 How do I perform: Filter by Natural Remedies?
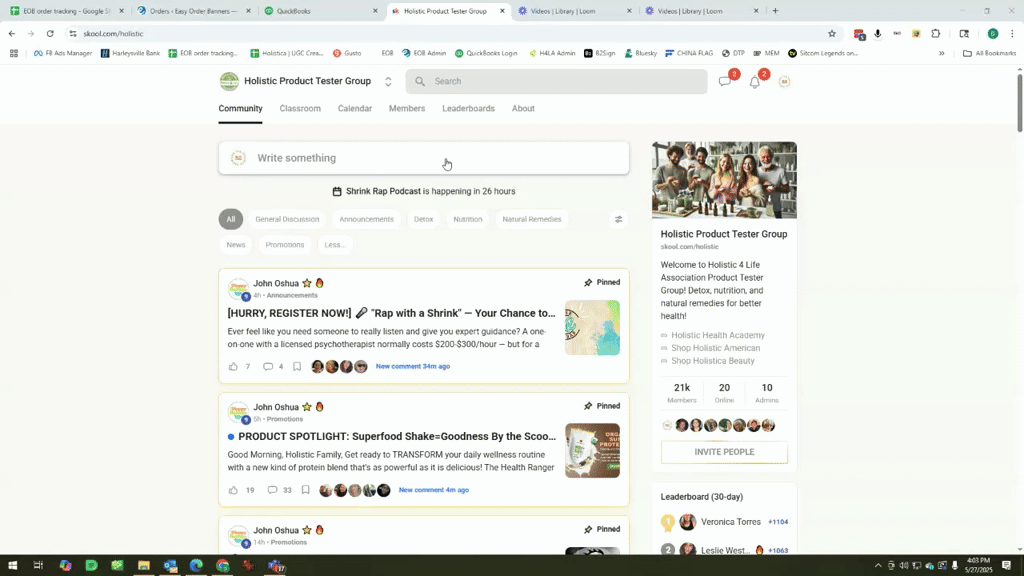pos(532,219)
